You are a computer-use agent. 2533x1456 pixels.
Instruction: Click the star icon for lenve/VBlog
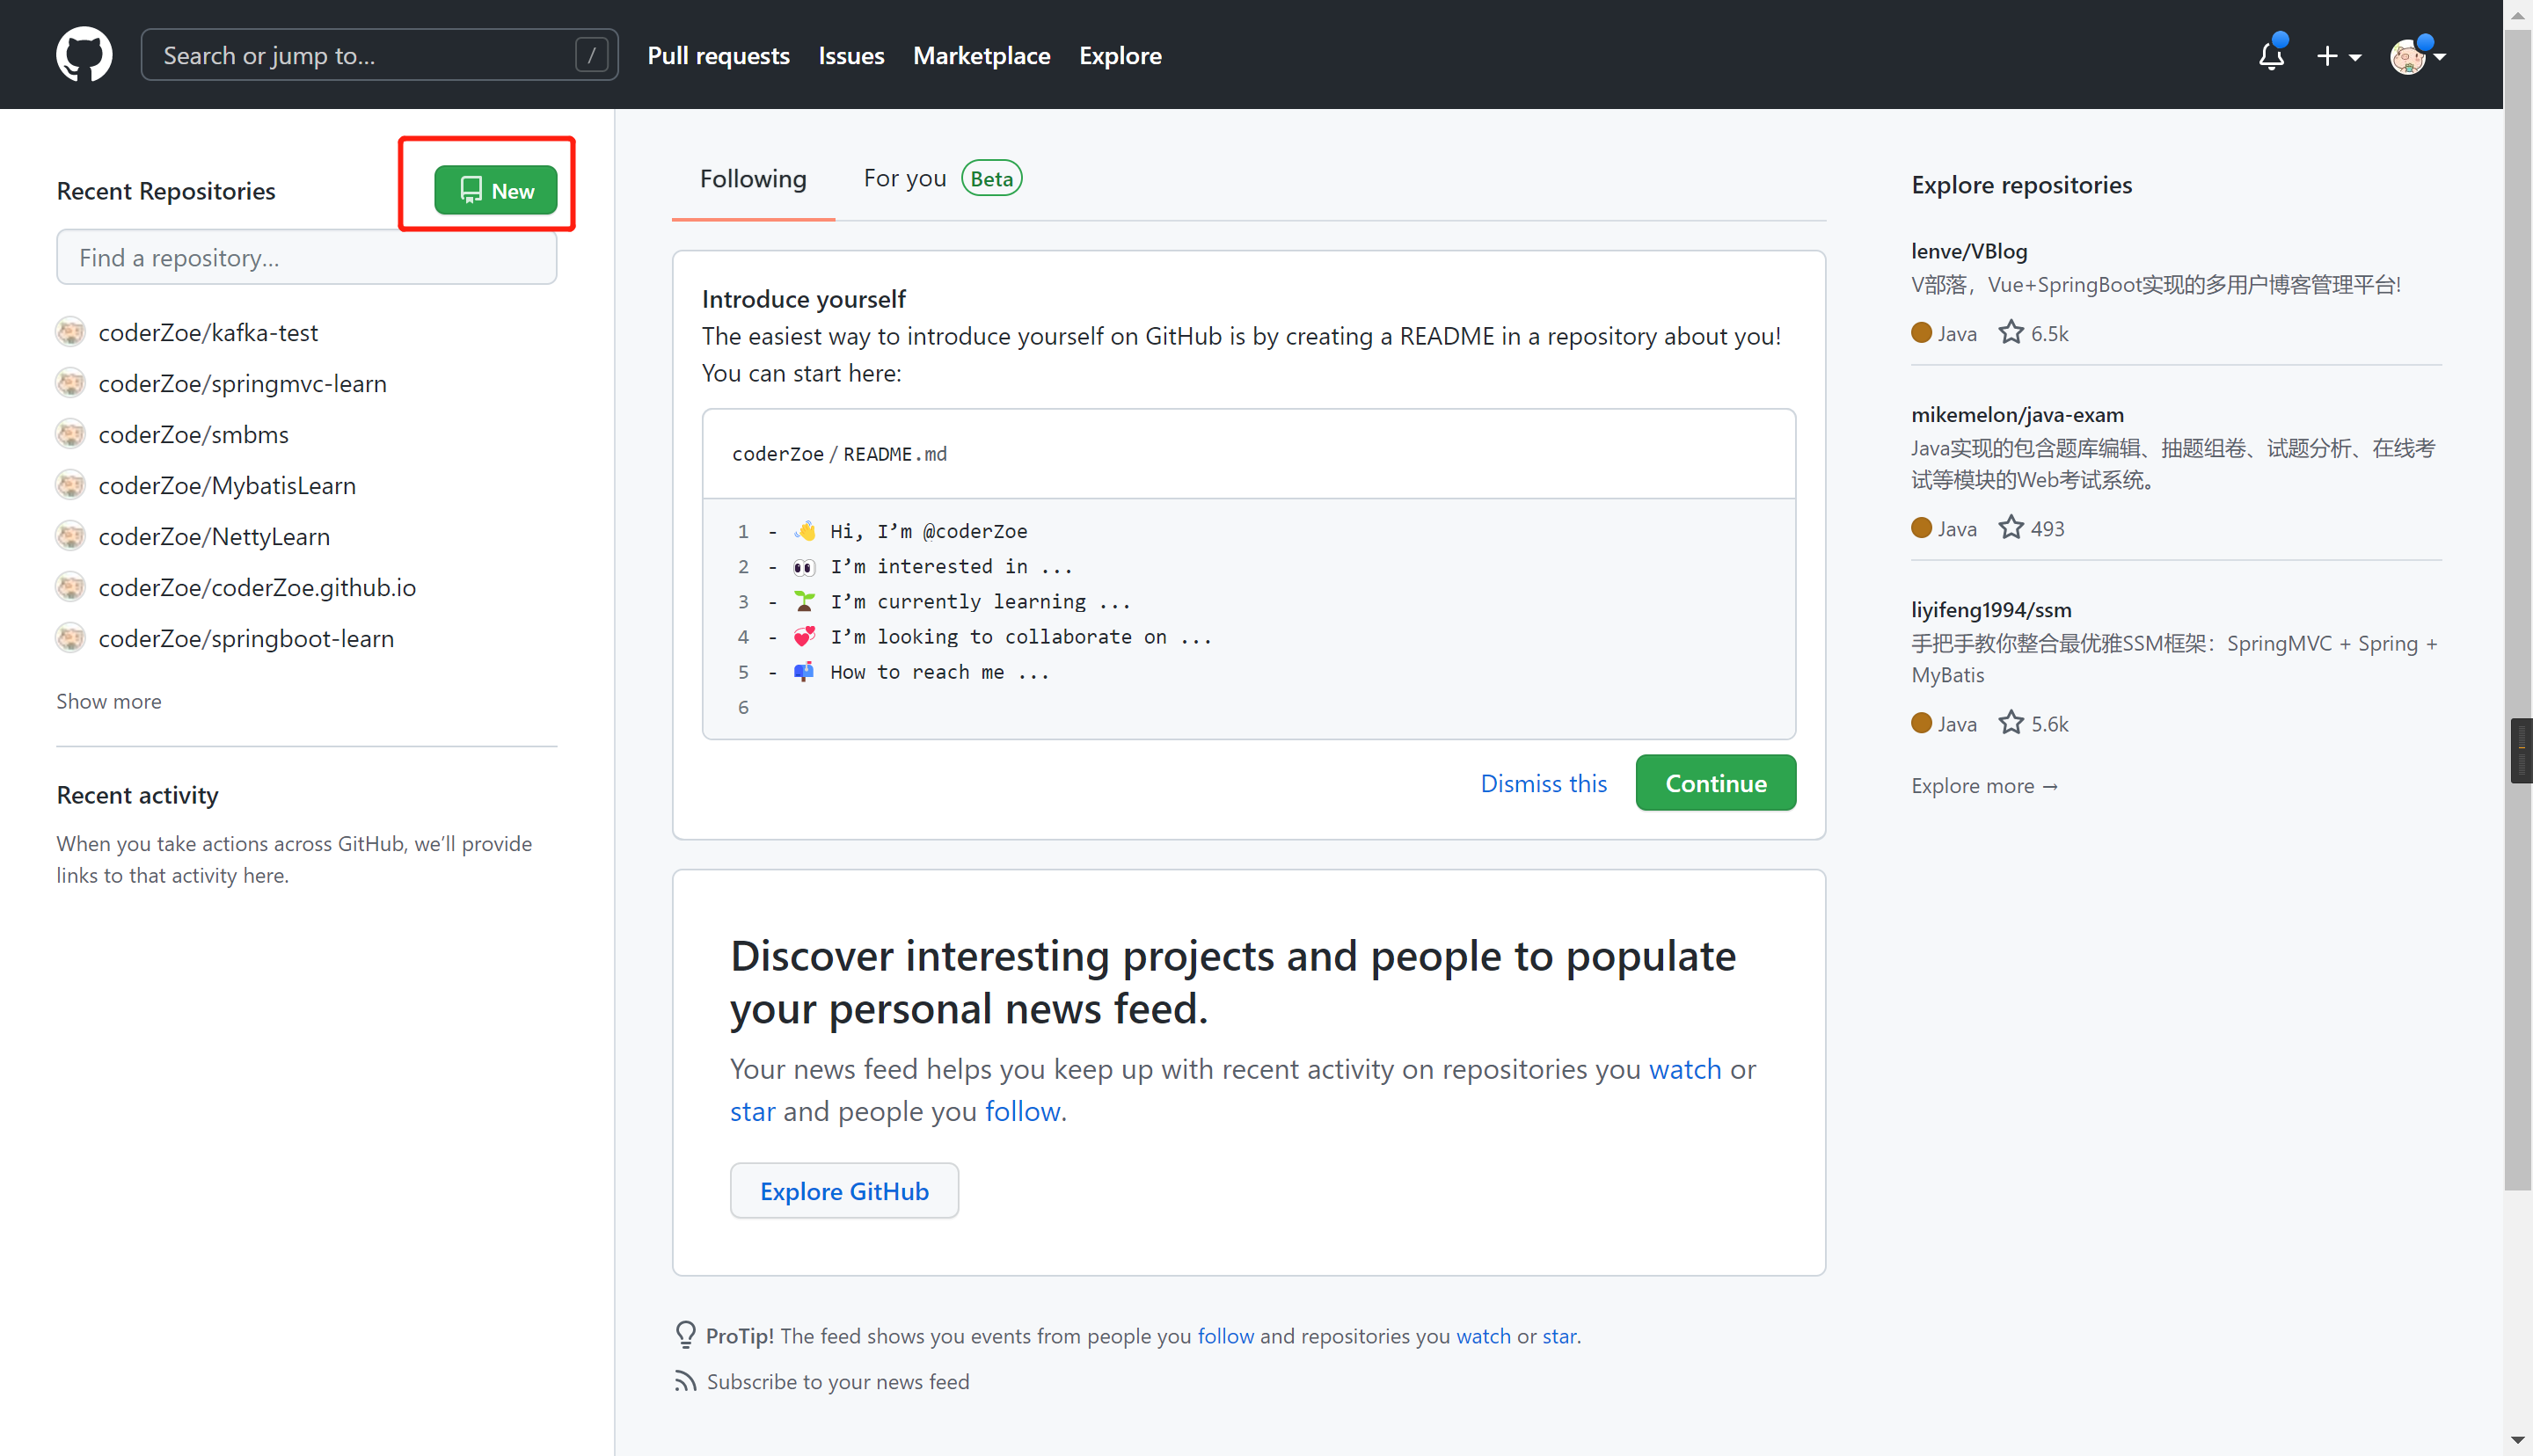[2010, 332]
